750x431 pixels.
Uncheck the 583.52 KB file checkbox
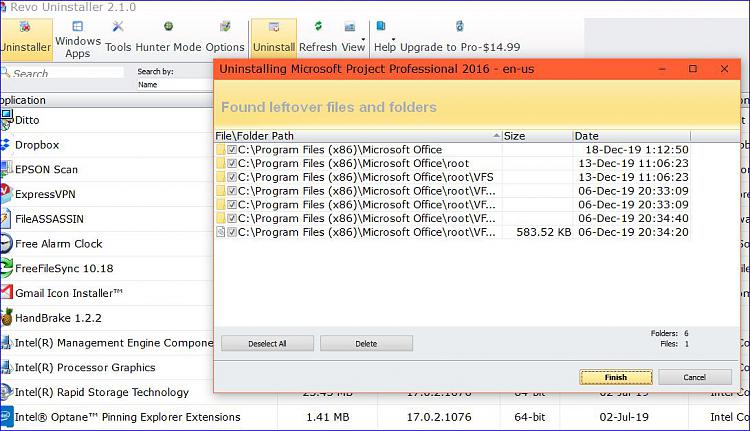tap(232, 232)
